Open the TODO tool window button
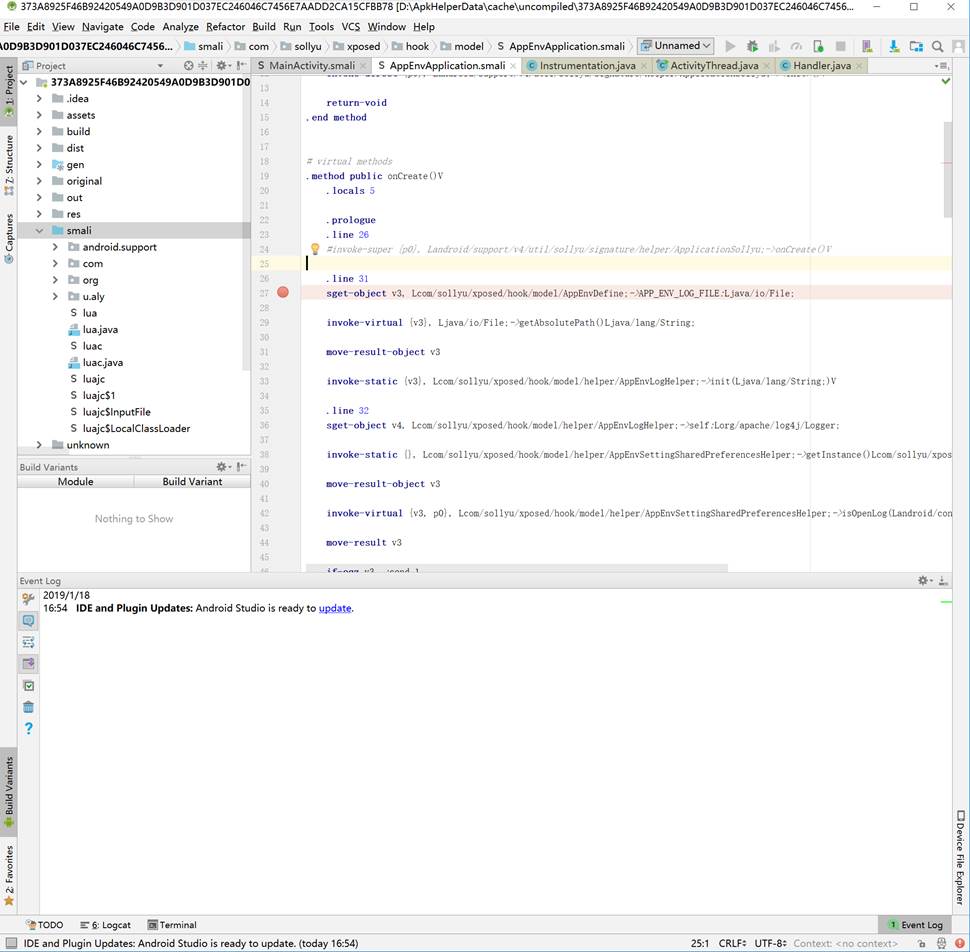 coord(45,925)
